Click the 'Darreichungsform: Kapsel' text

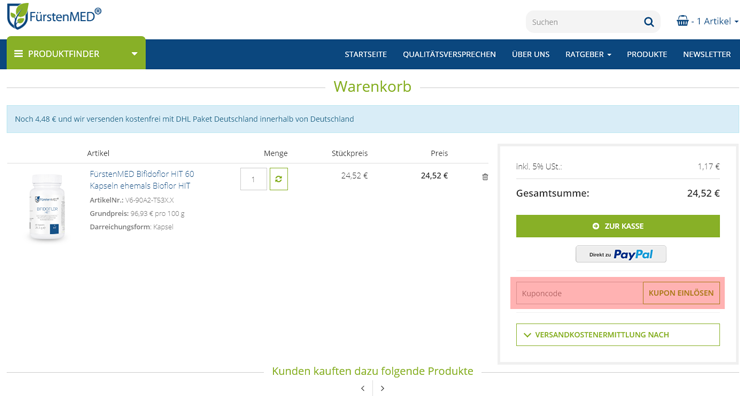pos(131,227)
